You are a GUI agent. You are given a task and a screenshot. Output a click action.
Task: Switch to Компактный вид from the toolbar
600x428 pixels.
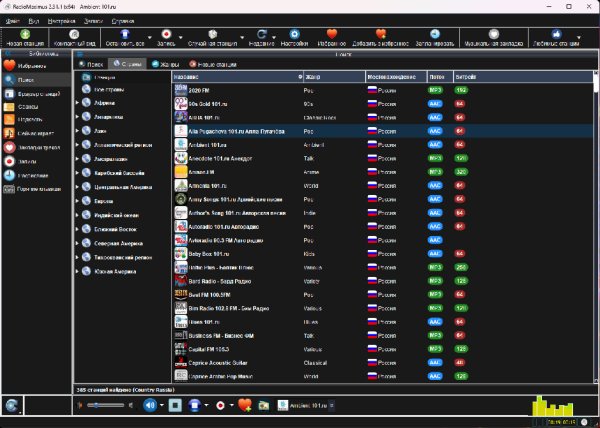click(x=73, y=34)
